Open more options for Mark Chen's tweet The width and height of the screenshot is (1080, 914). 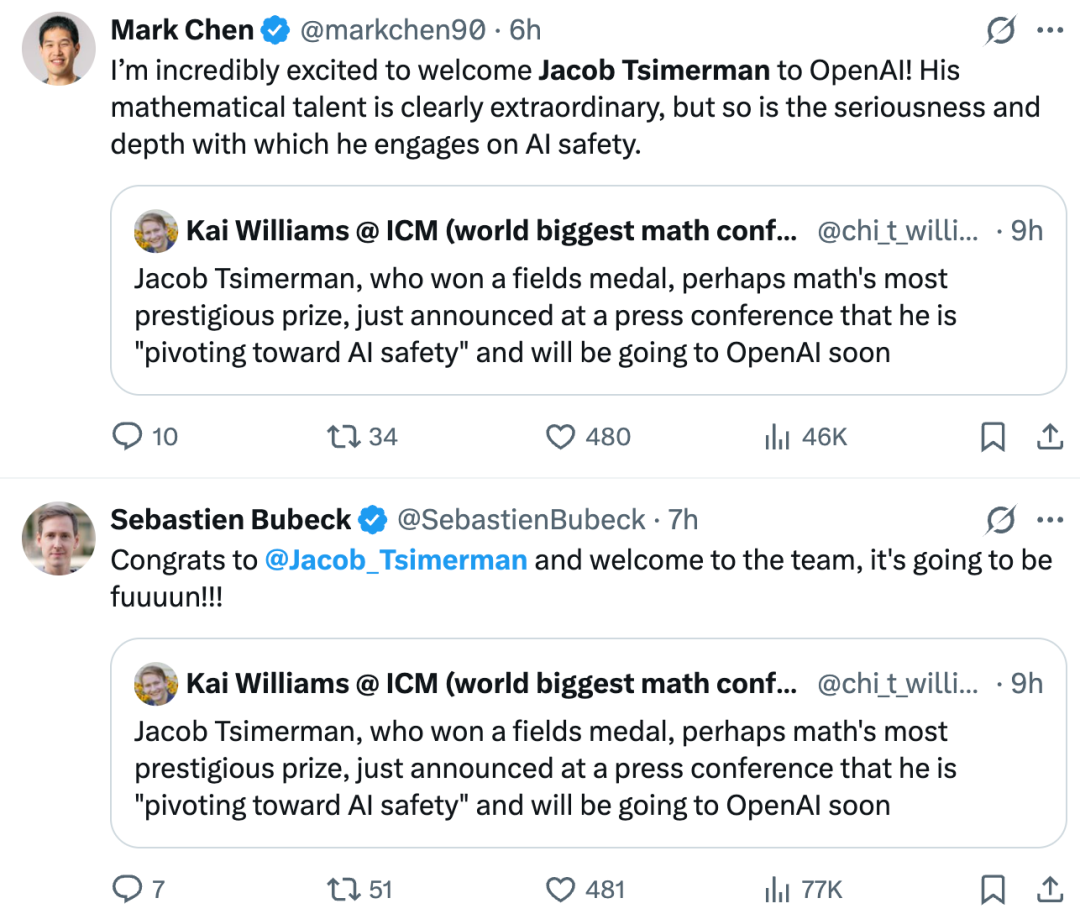1050,30
